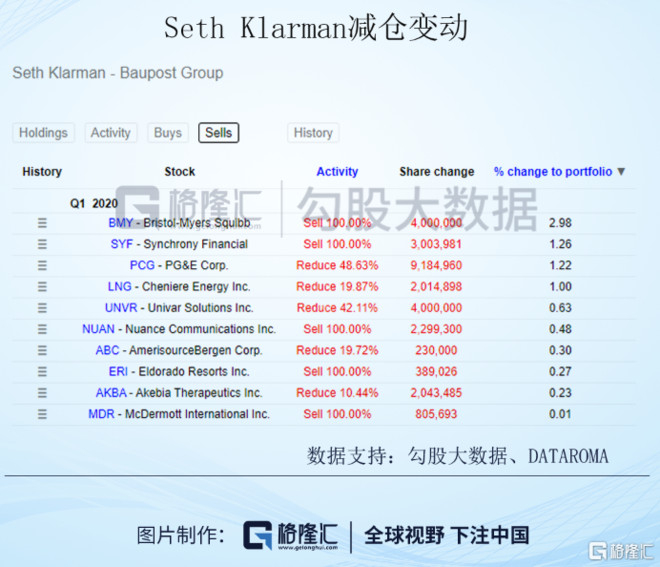Open the NUAN ticker link
The image size is (660, 567).
tap(98, 329)
